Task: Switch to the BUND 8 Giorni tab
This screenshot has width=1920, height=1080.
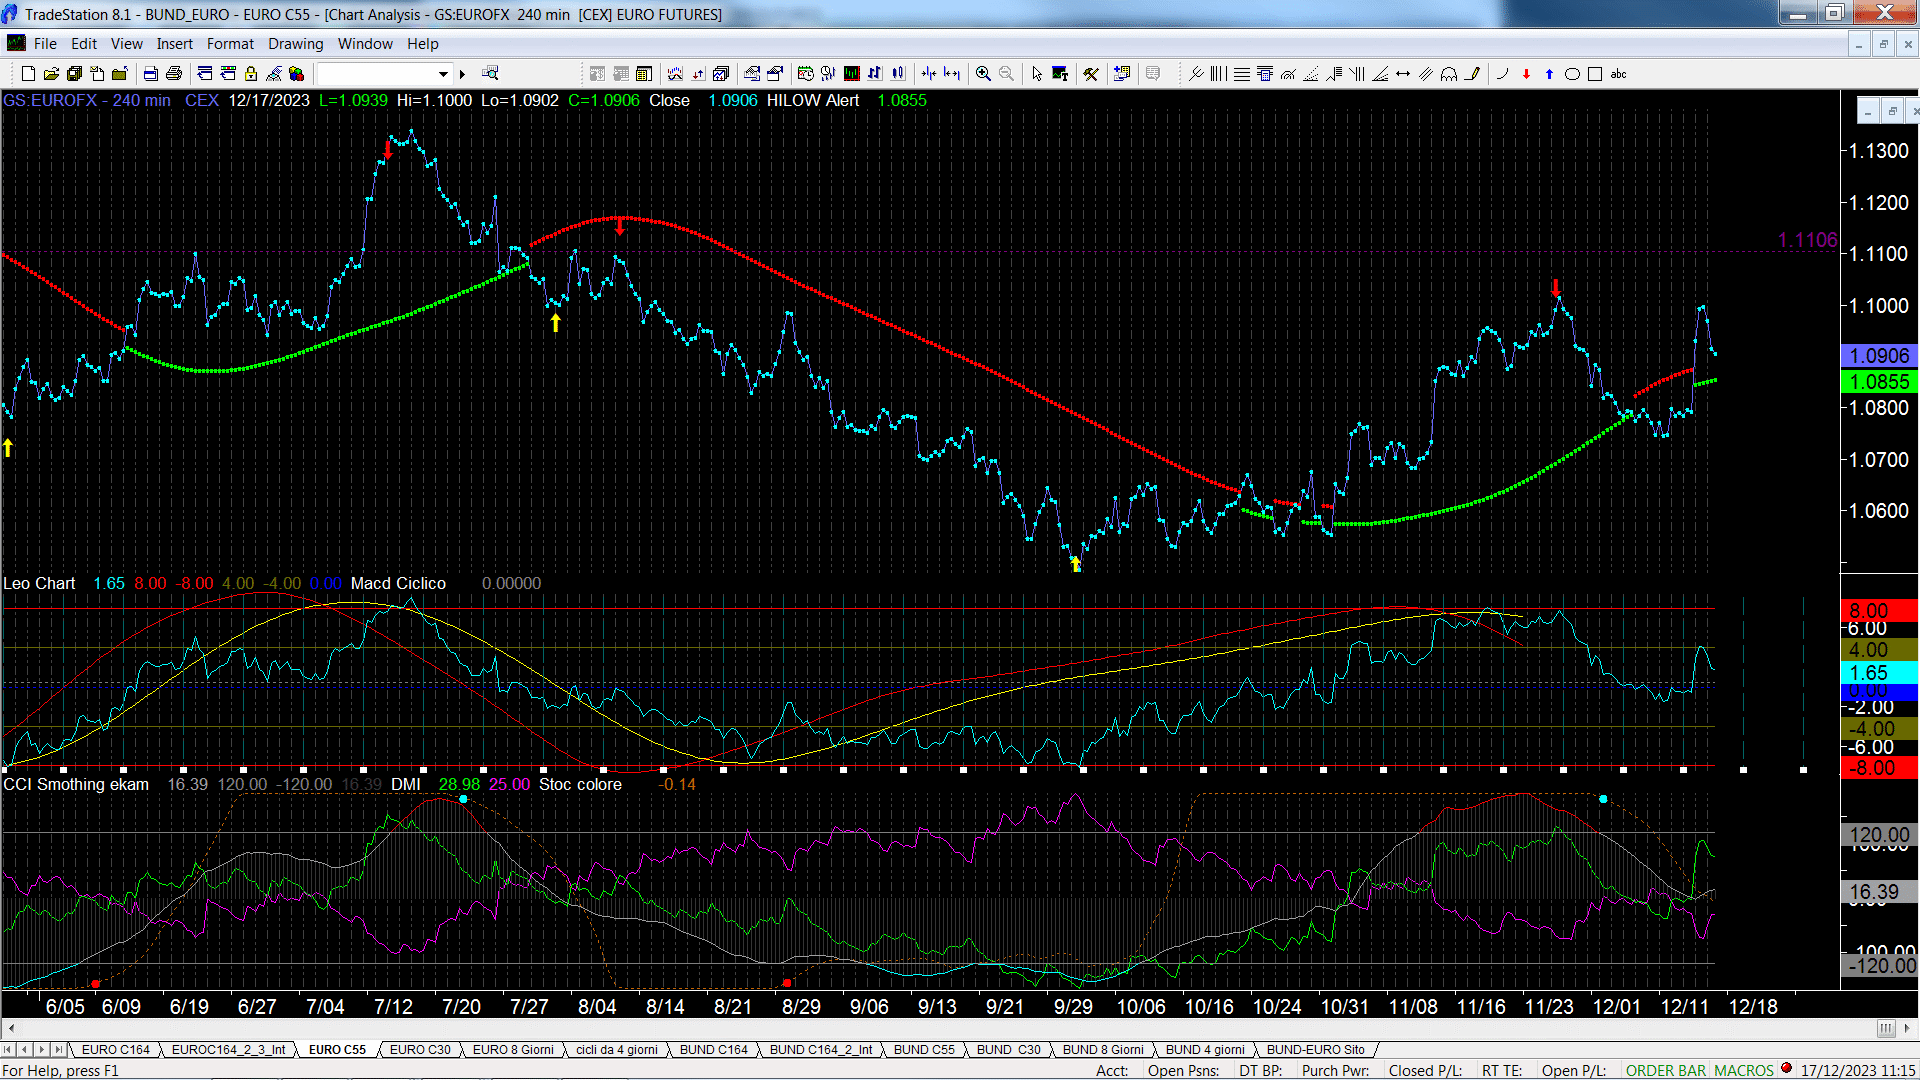Action: (x=1103, y=1050)
